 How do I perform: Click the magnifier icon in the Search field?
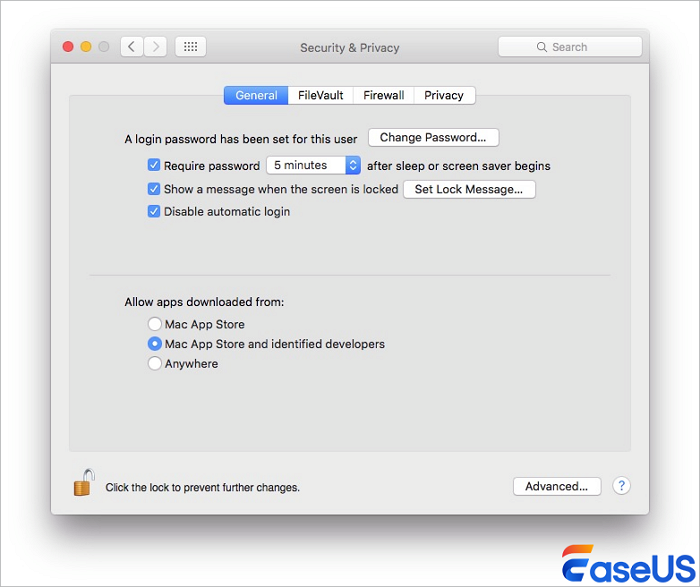click(x=542, y=47)
